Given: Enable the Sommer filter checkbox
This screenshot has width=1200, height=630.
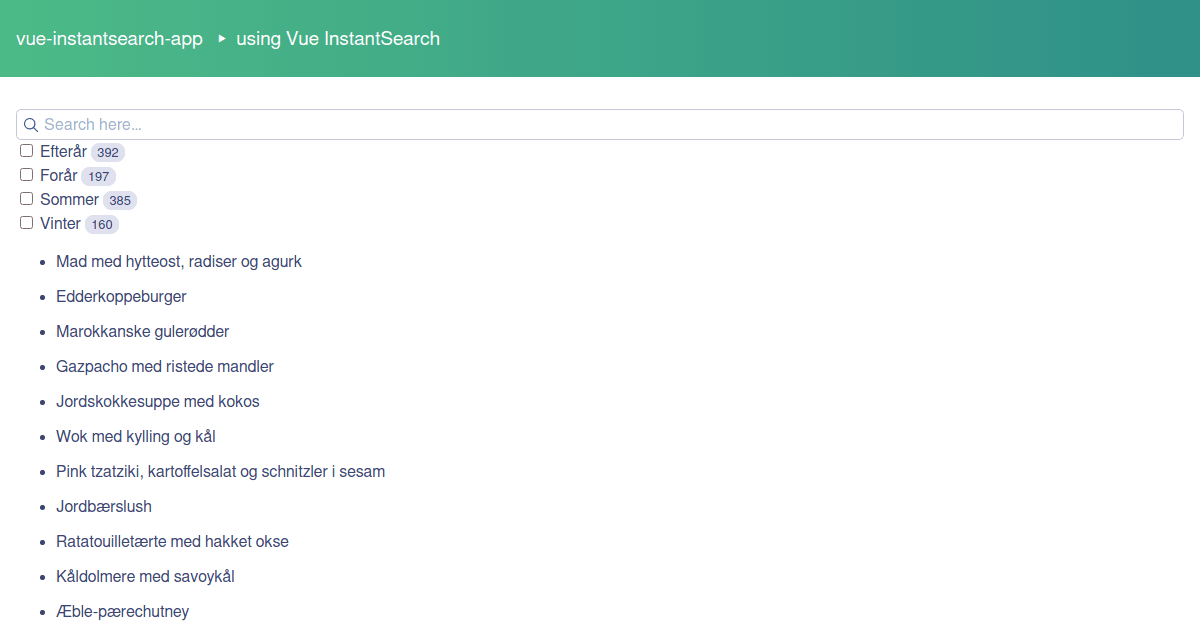Looking at the screenshot, I should pyautogui.click(x=26, y=198).
